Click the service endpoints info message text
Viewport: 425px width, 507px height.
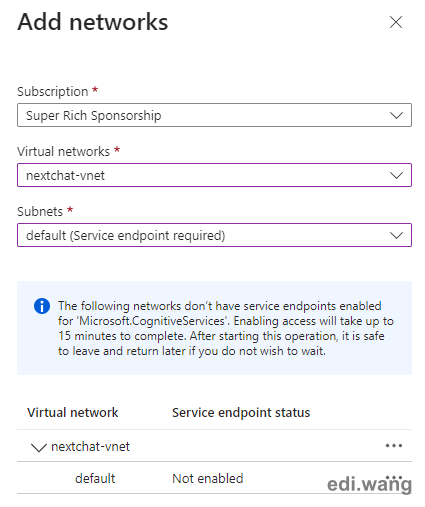click(x=226, y=328)
